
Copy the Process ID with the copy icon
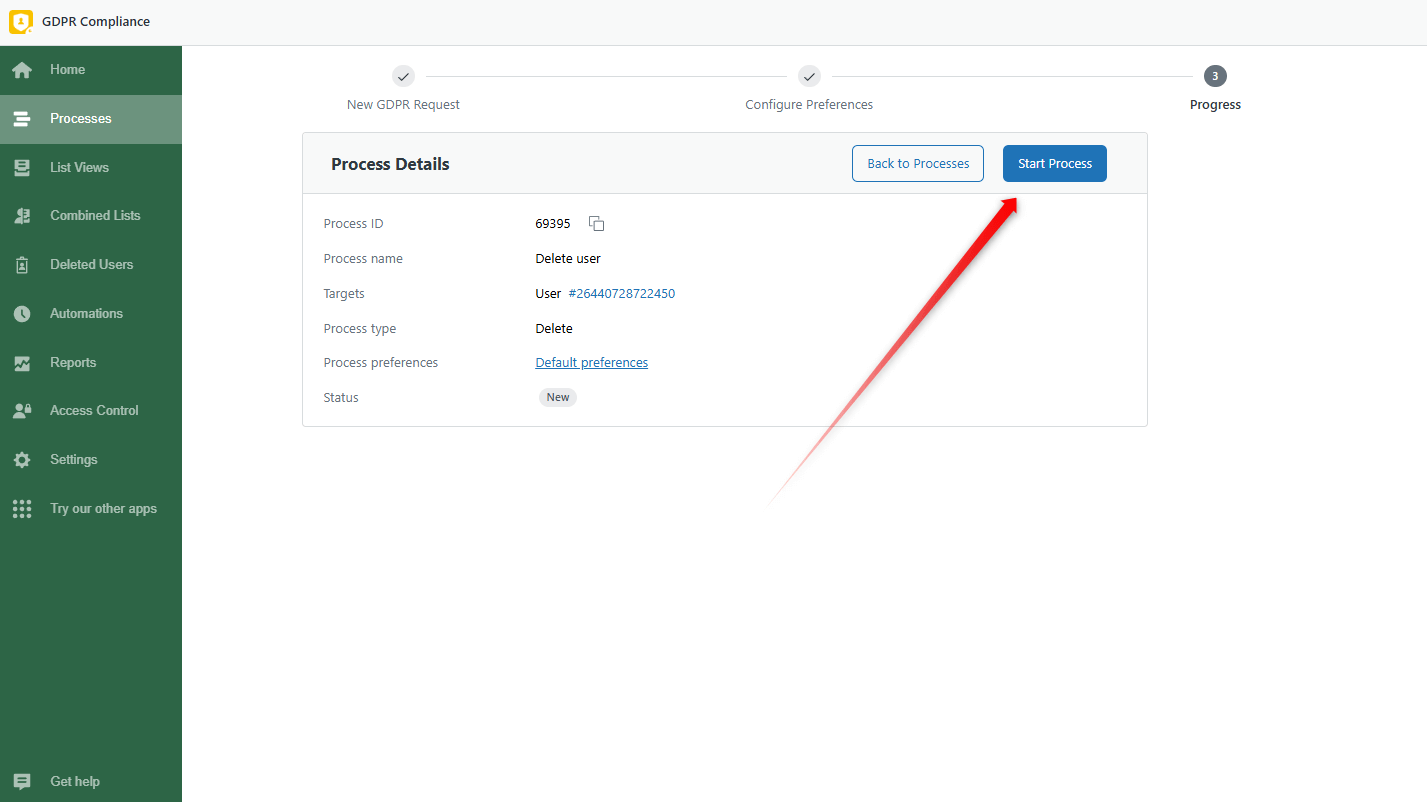pos(596,224)
